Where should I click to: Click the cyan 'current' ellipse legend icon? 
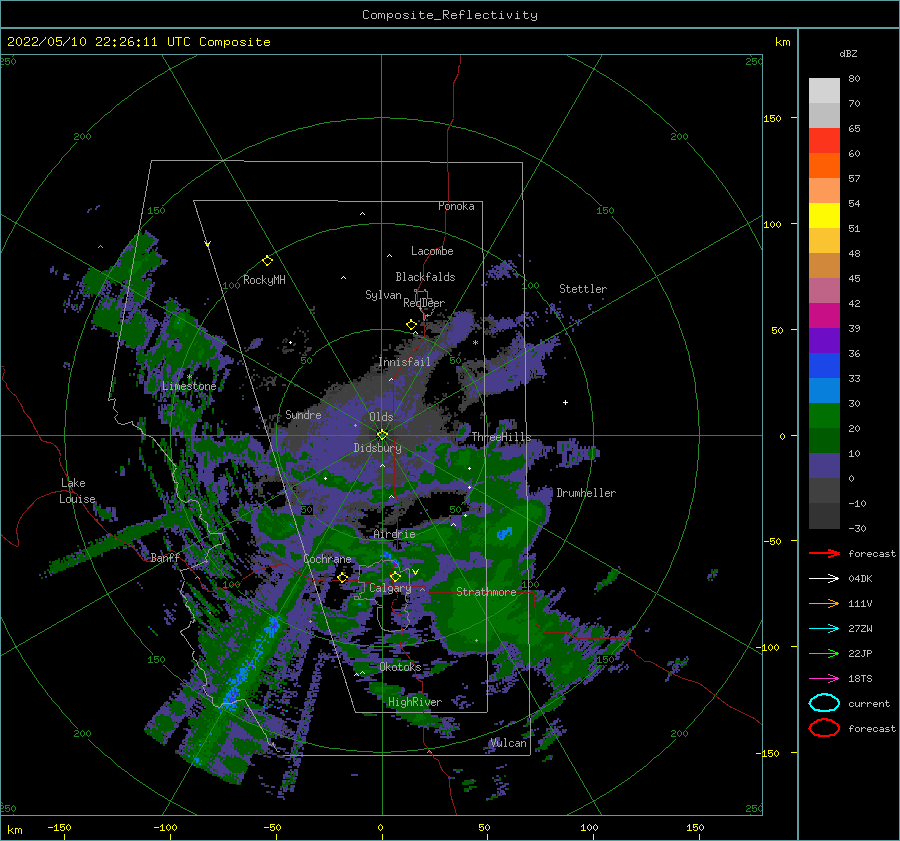[824, 703]
